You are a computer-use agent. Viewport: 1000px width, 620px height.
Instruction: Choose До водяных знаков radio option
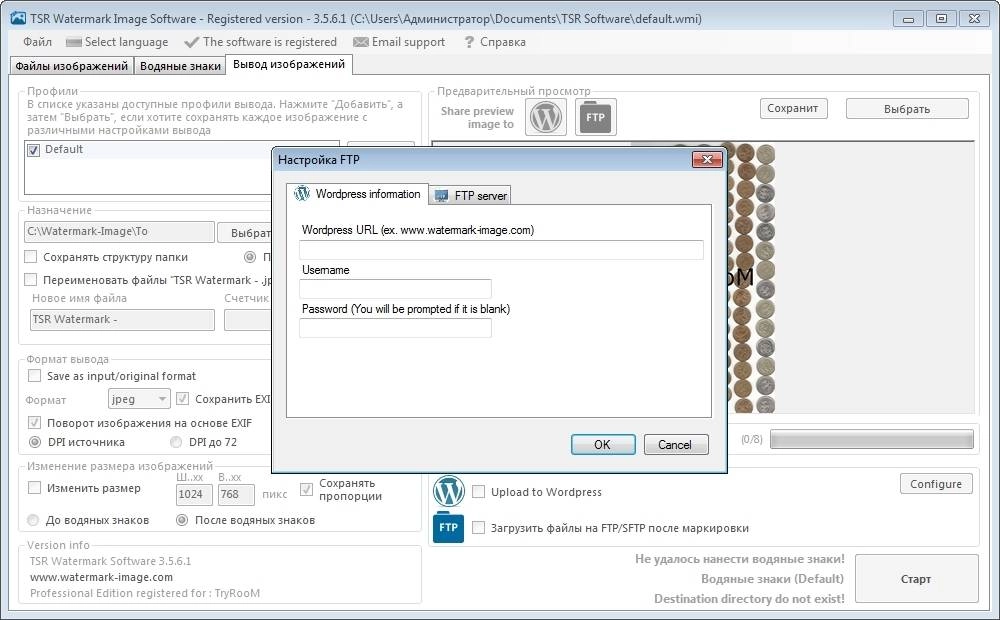click(33, 520)
